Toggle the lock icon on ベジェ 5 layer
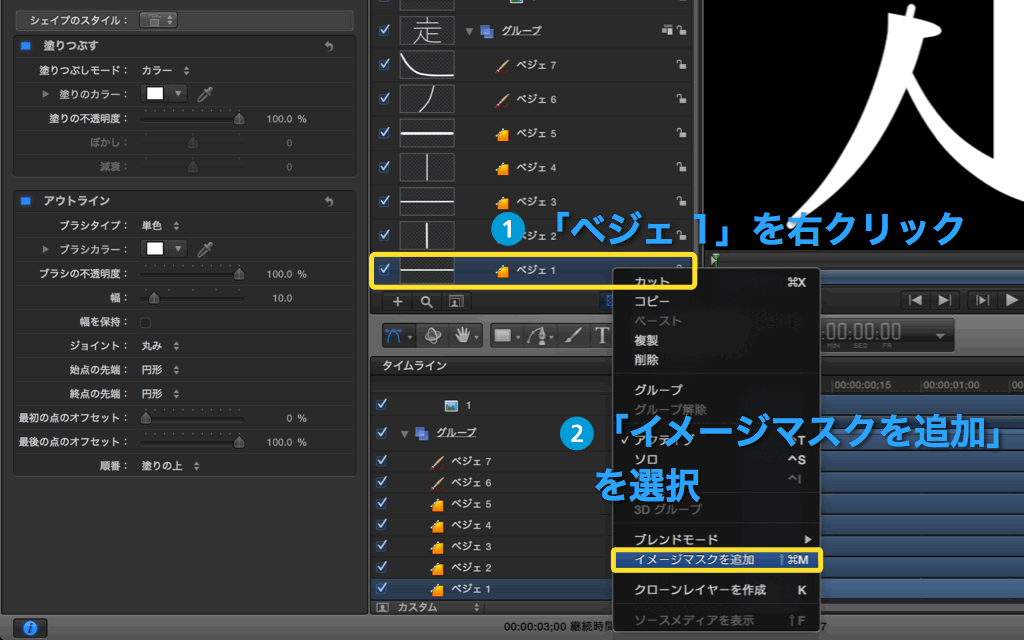This screenshot has height=640, width=1024. 681,133
